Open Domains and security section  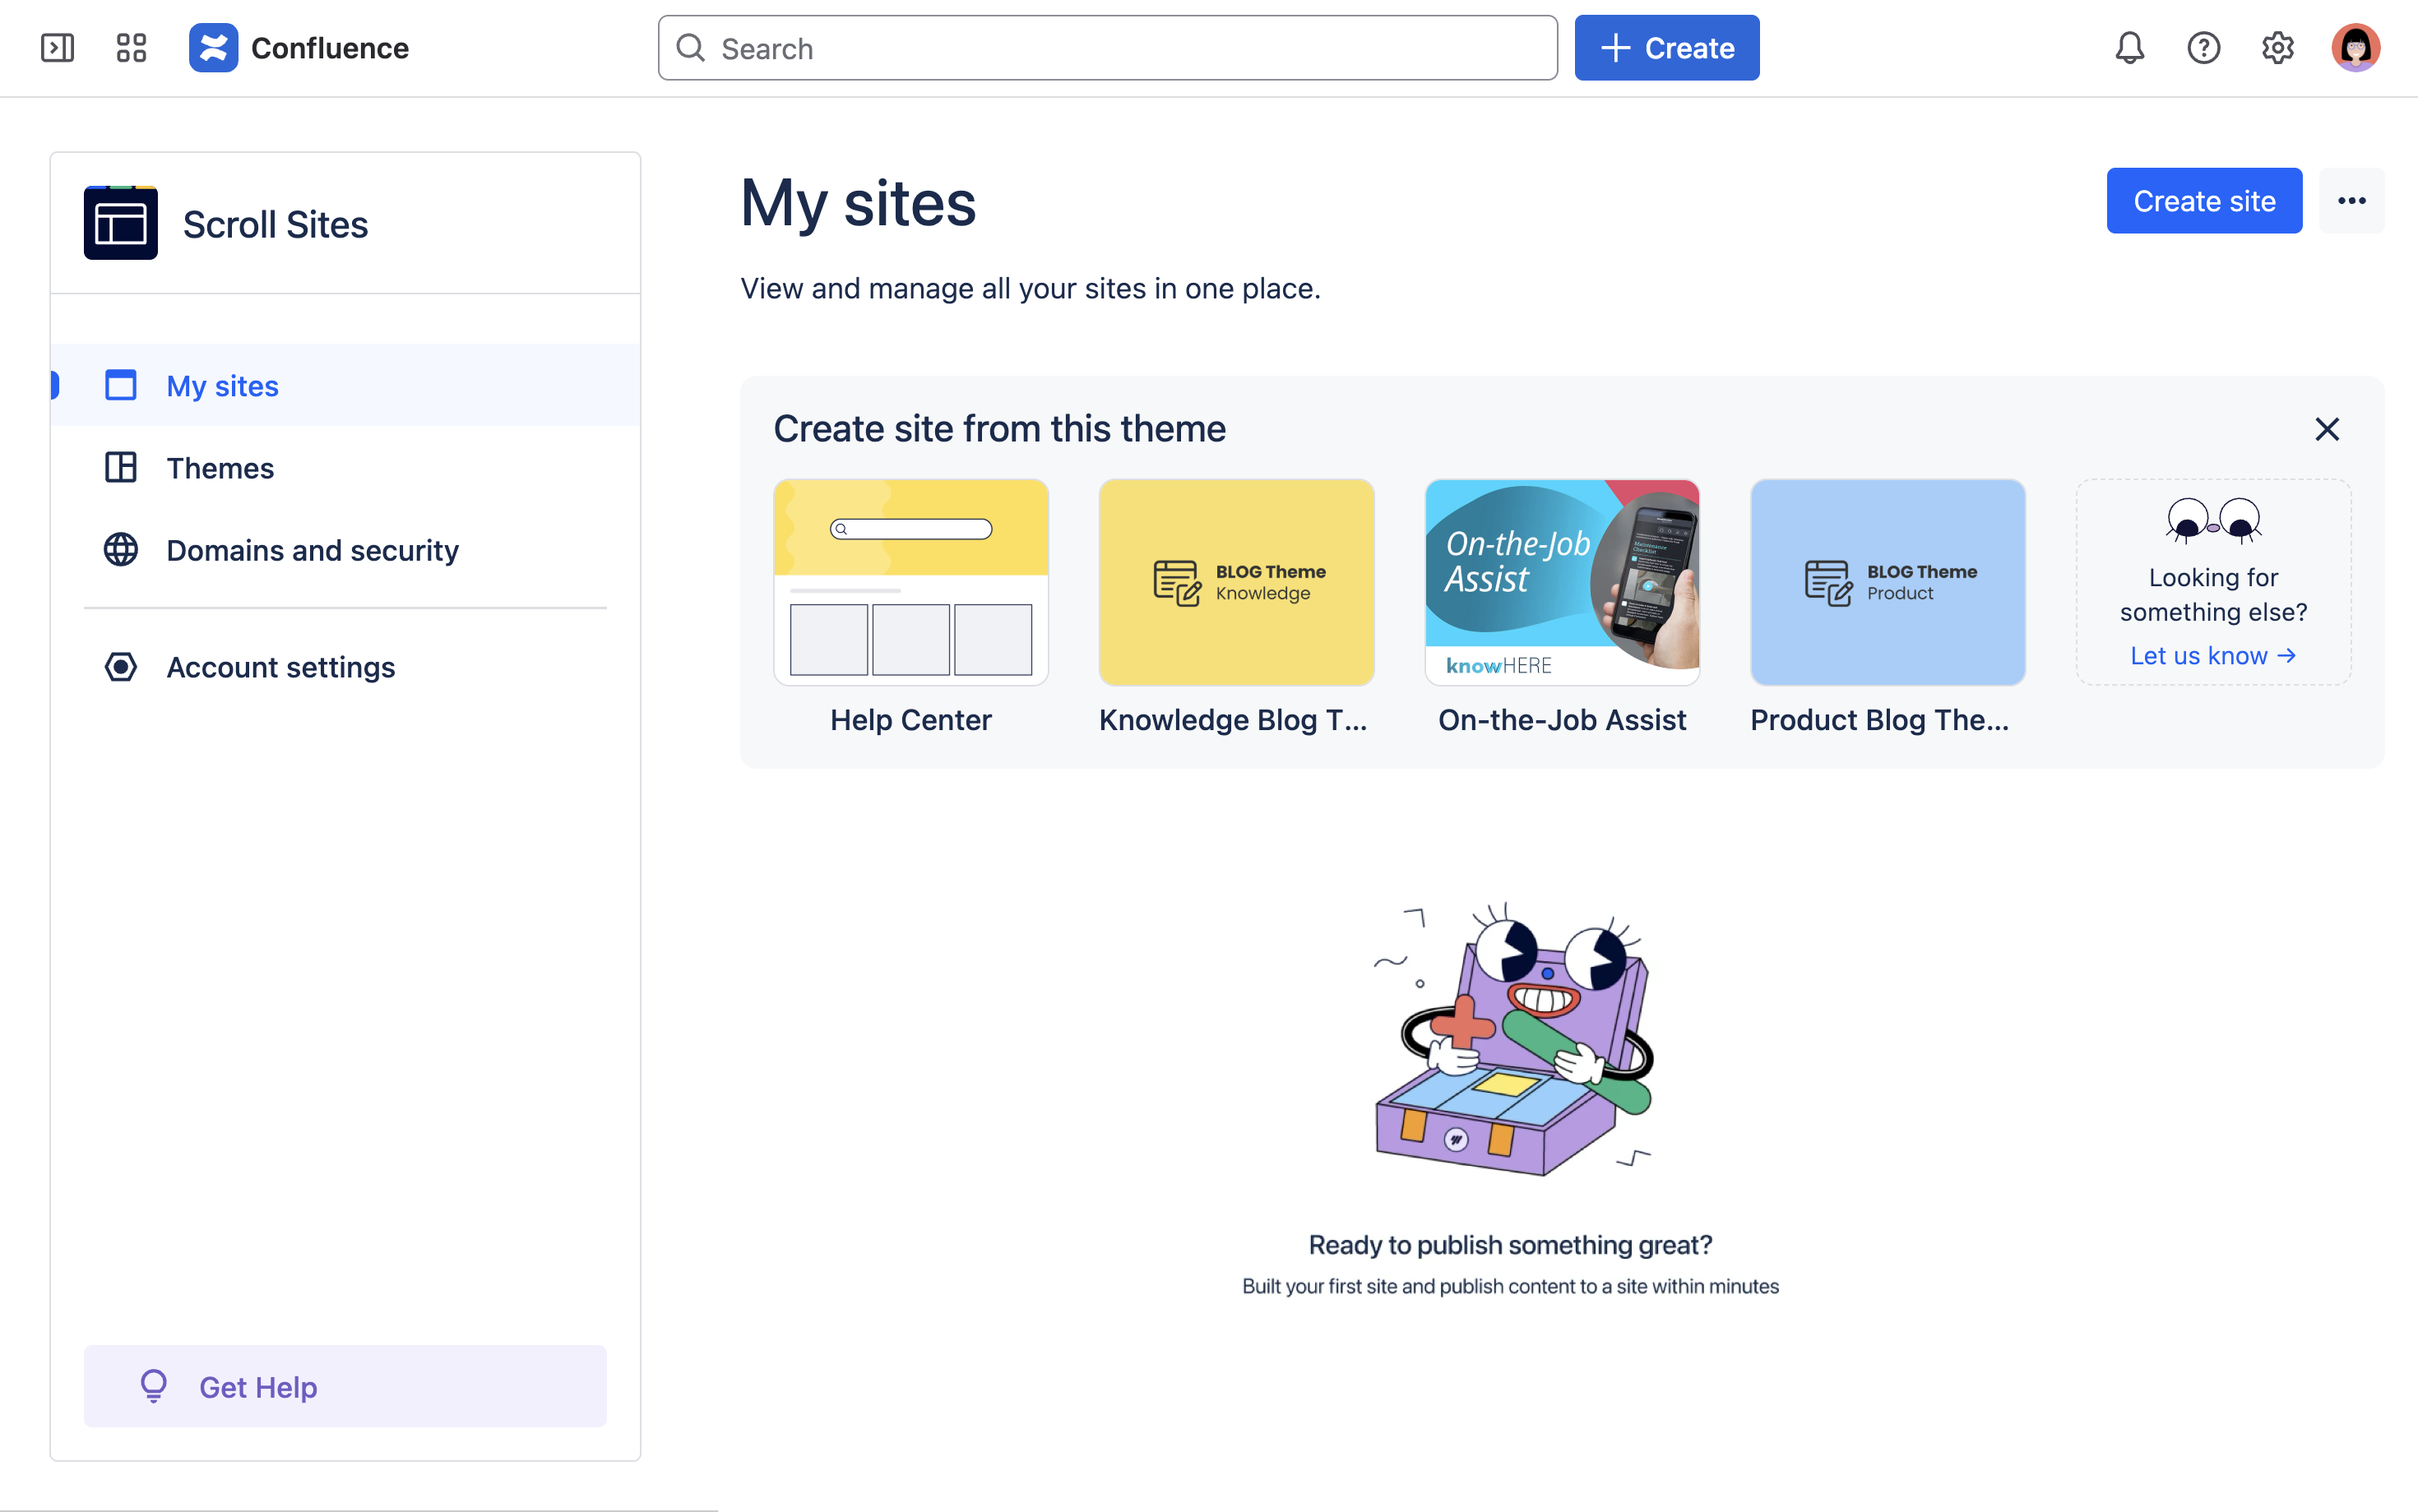point(312,550)
